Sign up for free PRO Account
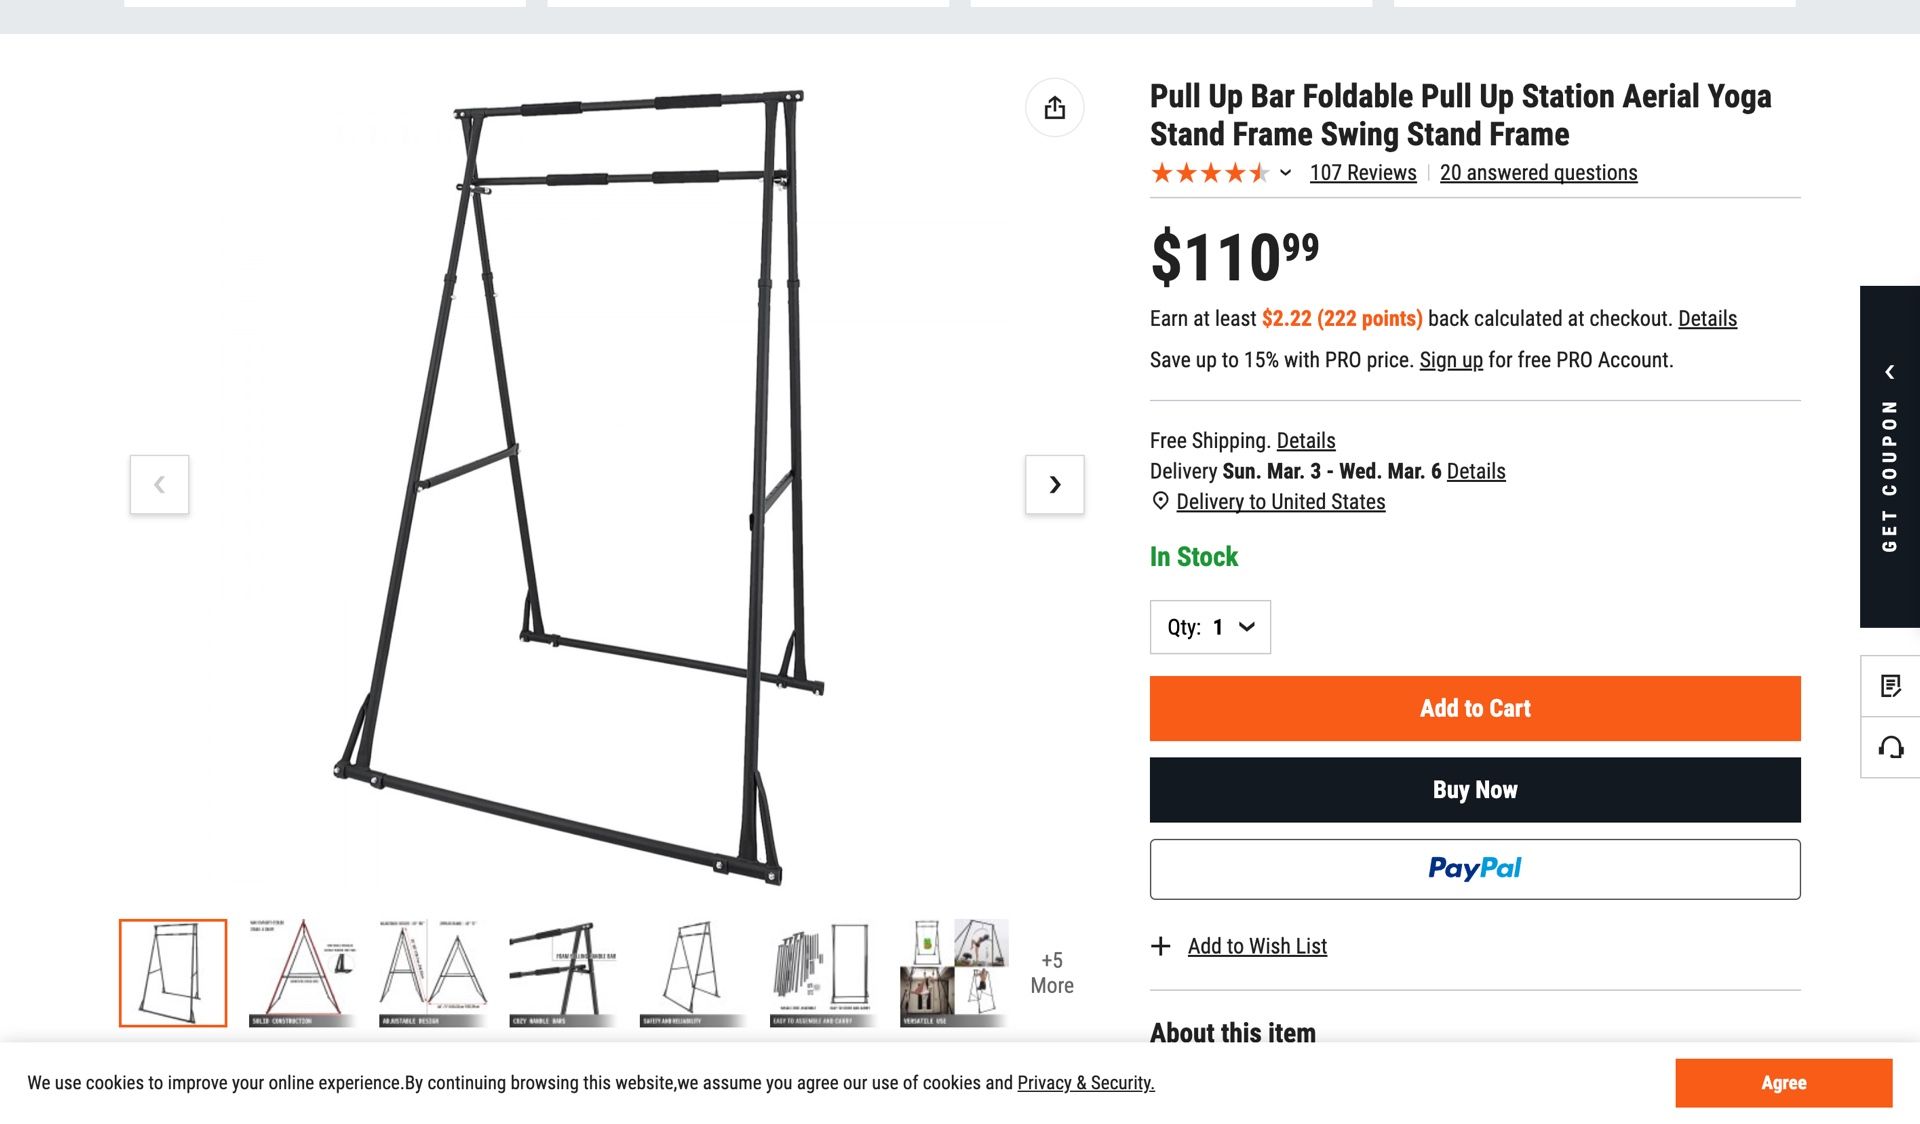The width and height of the screenshot is (1920, 1124). coord(1450,360)
